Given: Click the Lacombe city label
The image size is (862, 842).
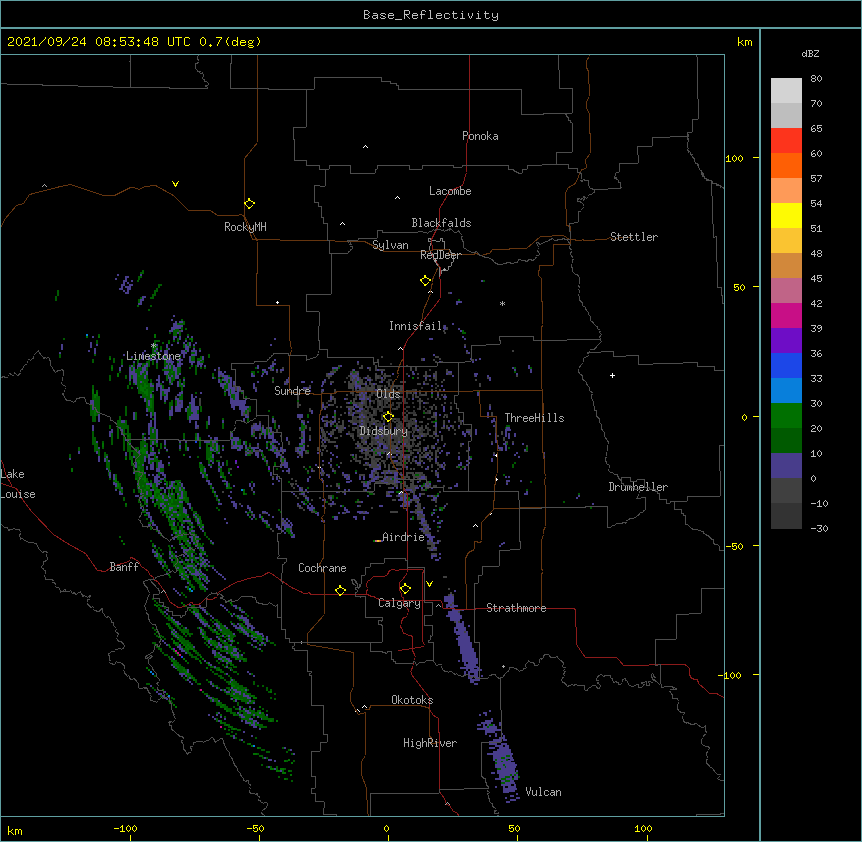Looking at the screenshot, I should tap(450, 191).
